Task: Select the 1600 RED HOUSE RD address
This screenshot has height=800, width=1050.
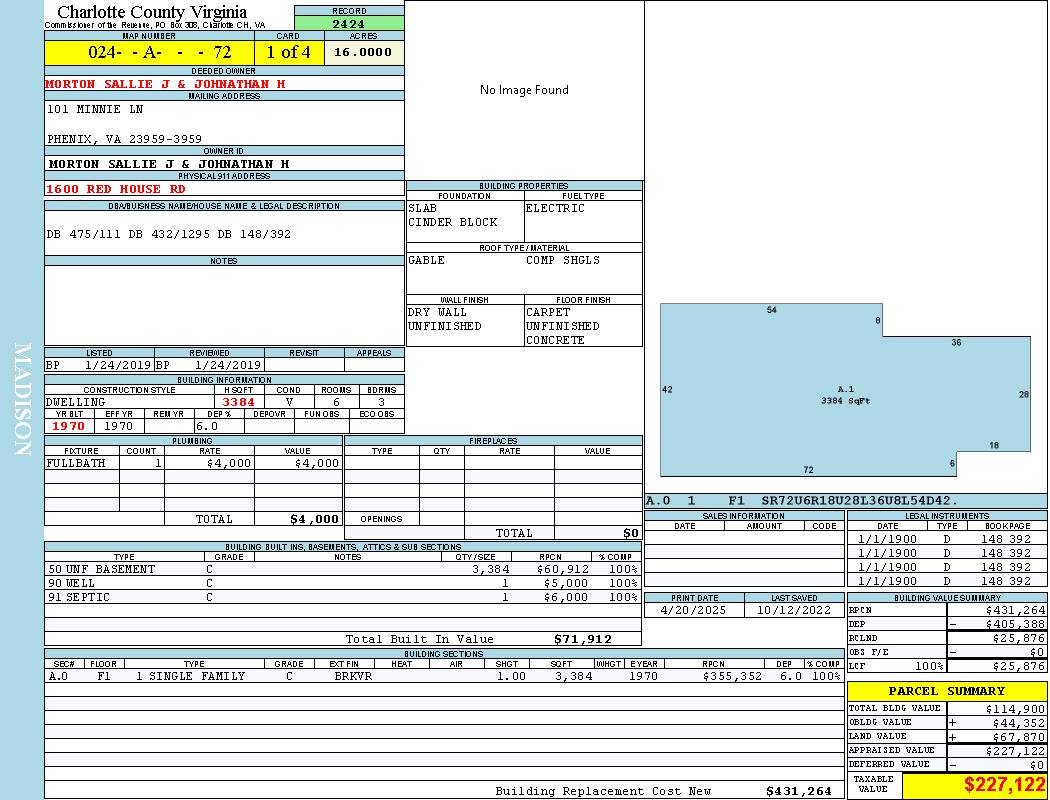Action: coord(116,189)
